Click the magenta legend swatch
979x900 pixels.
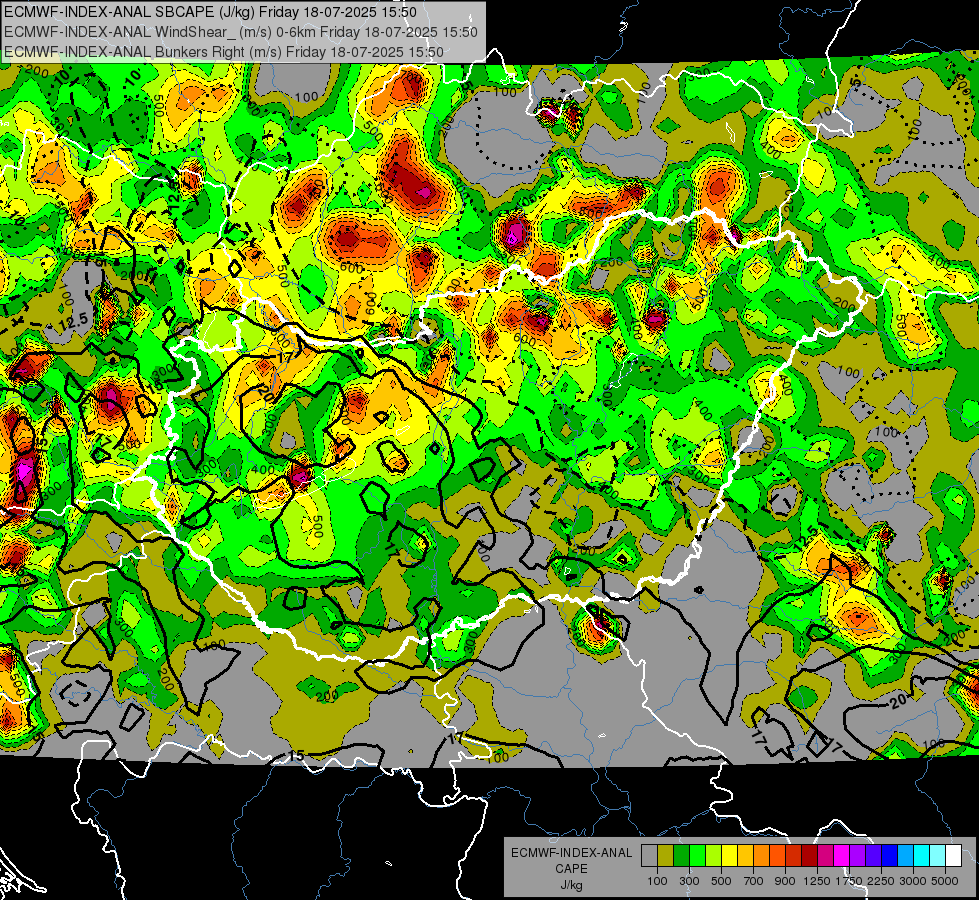click(x=842, y=855)
